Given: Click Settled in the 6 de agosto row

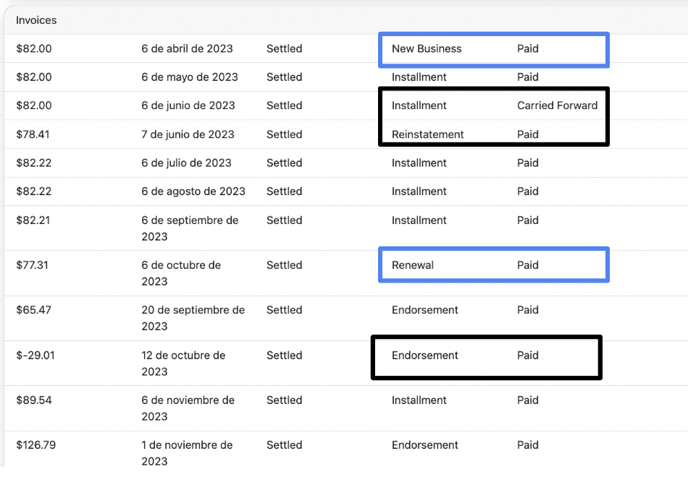Looking at the screenshot, I should [284, 191].
